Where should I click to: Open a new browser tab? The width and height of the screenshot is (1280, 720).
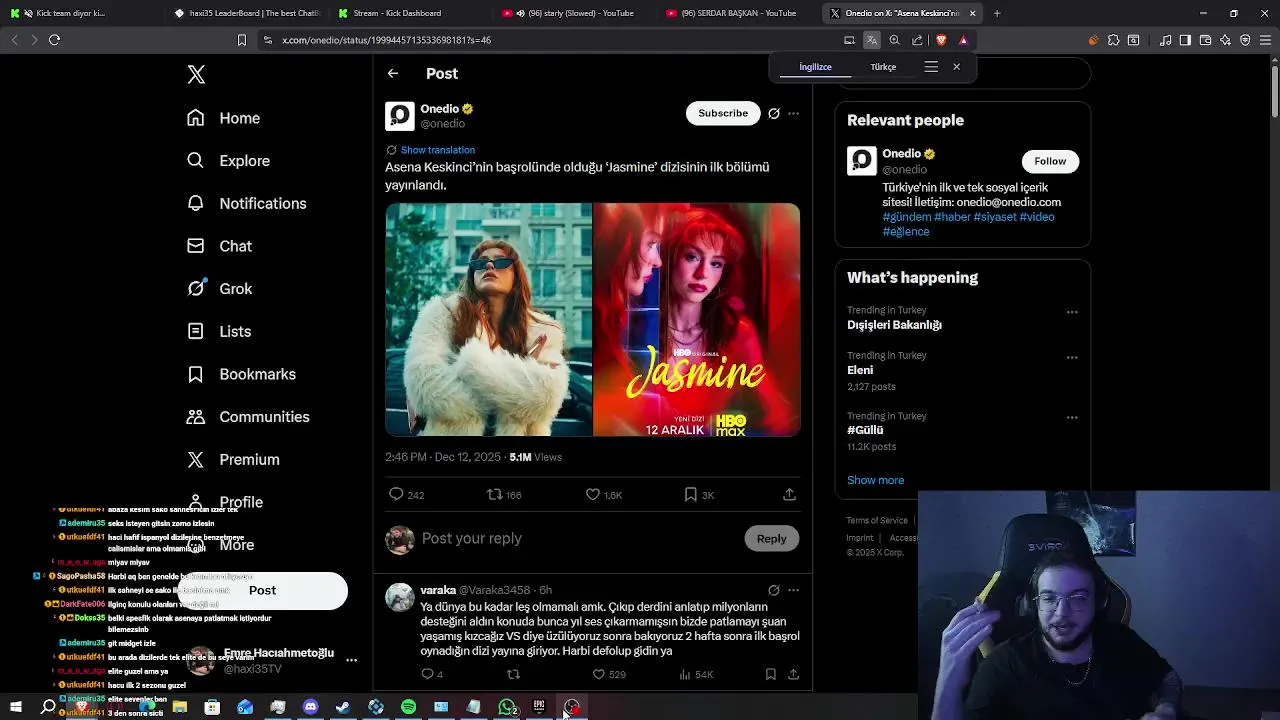pyautogui.click(x=997, y=13)
